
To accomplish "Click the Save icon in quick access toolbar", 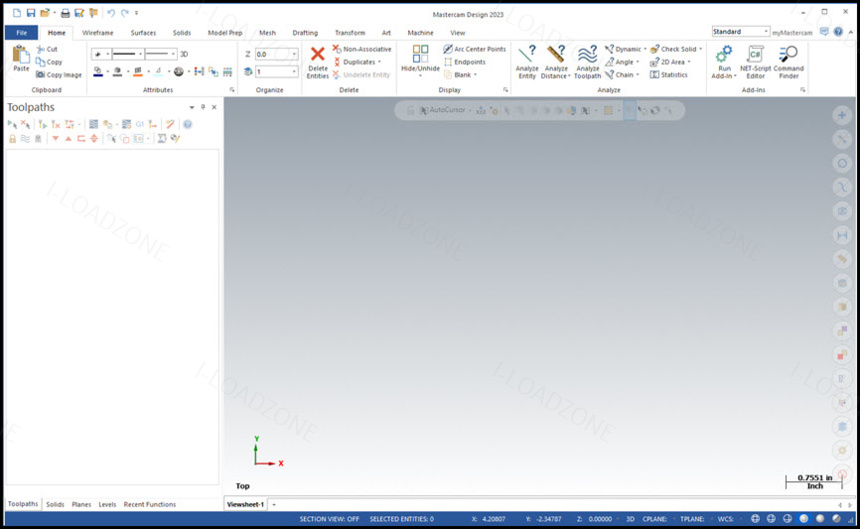I will tap(31, 13).
